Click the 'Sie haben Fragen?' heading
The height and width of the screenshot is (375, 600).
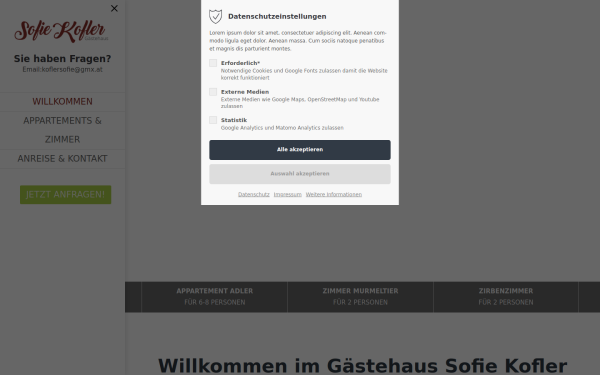(62, 59)
